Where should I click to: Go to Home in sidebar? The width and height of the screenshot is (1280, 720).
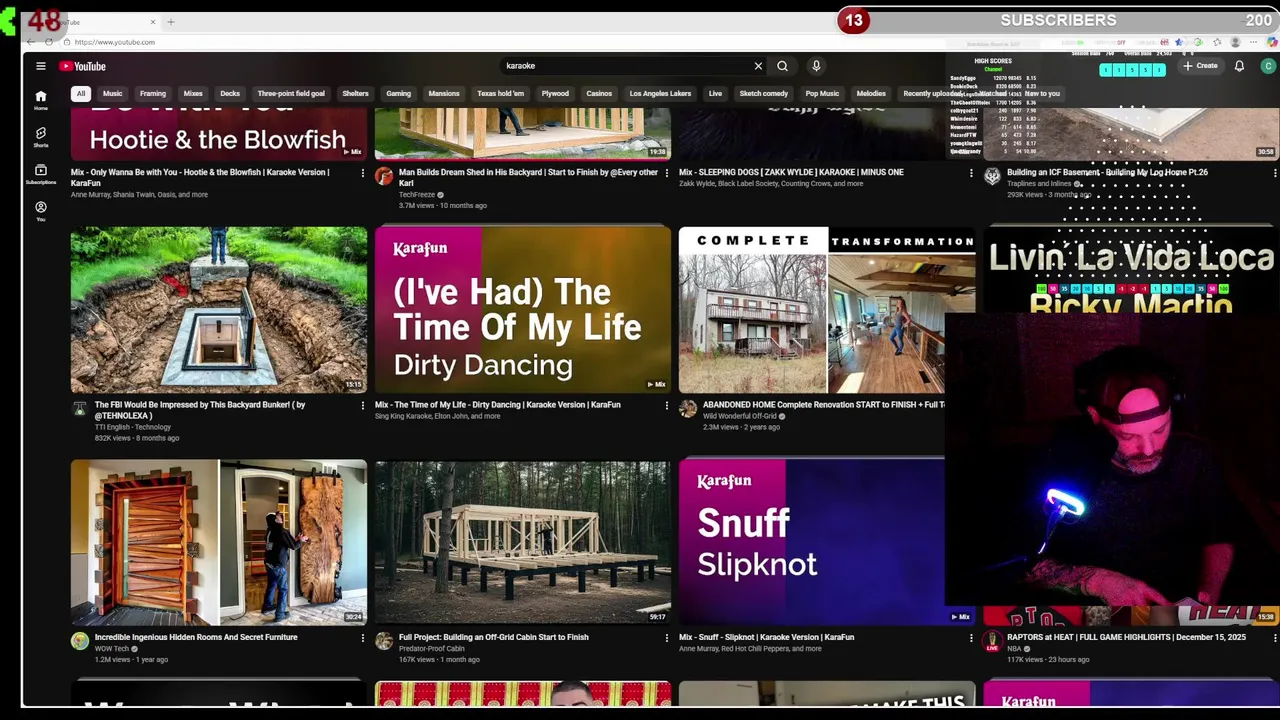[41, 100]
